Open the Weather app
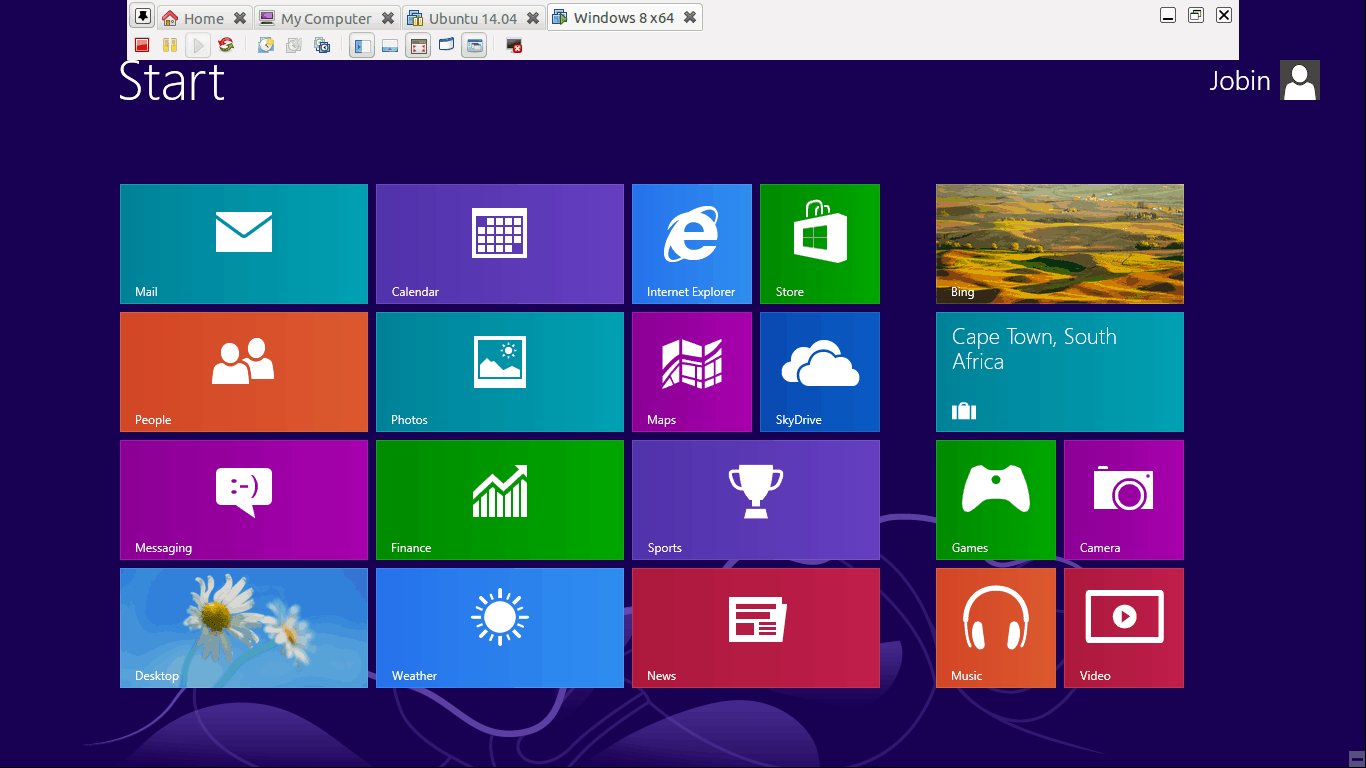1366x768 pixels. (500, 628)
